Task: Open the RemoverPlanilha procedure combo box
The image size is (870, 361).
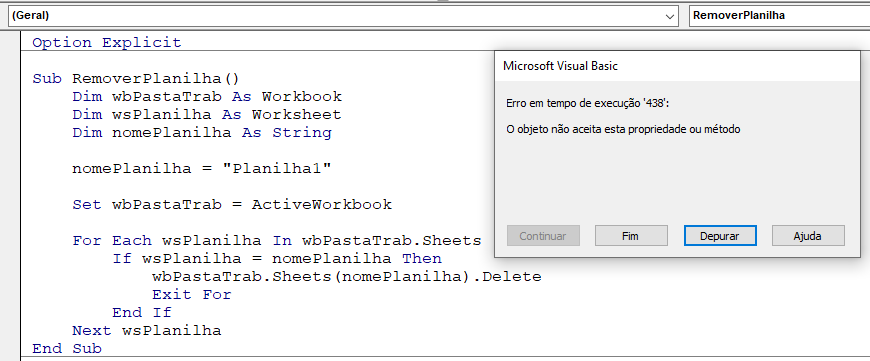Action: coord(779,16)
